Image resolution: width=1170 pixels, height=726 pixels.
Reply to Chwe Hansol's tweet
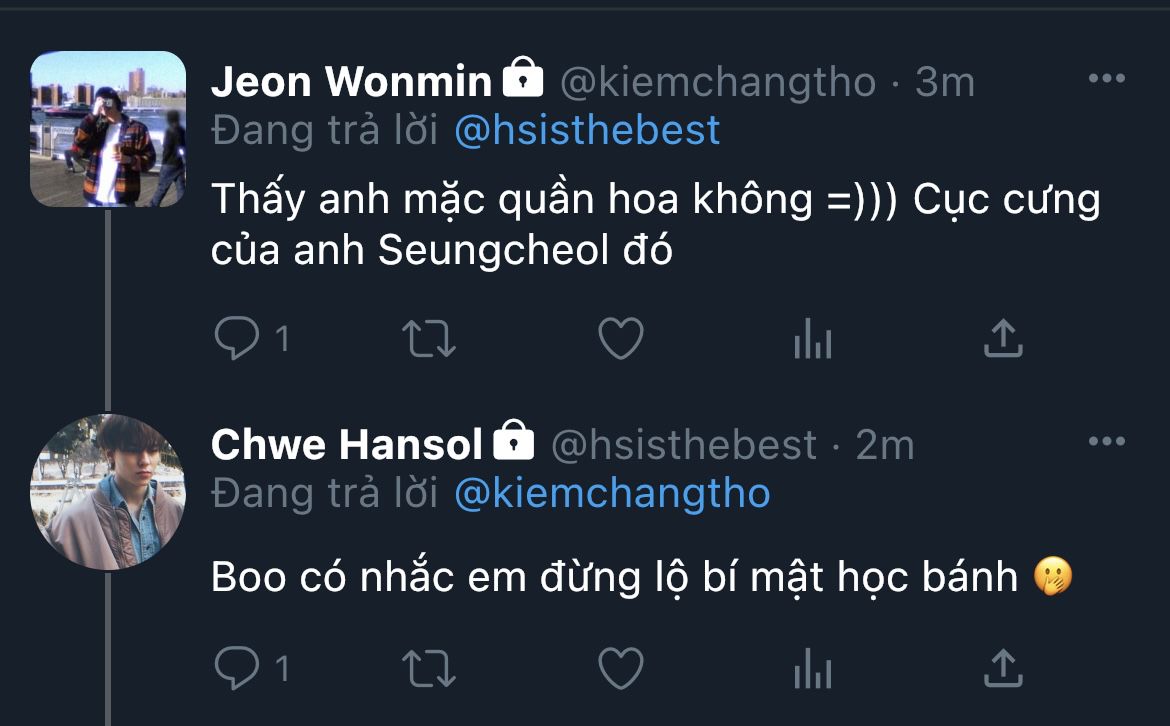[236, 668]
